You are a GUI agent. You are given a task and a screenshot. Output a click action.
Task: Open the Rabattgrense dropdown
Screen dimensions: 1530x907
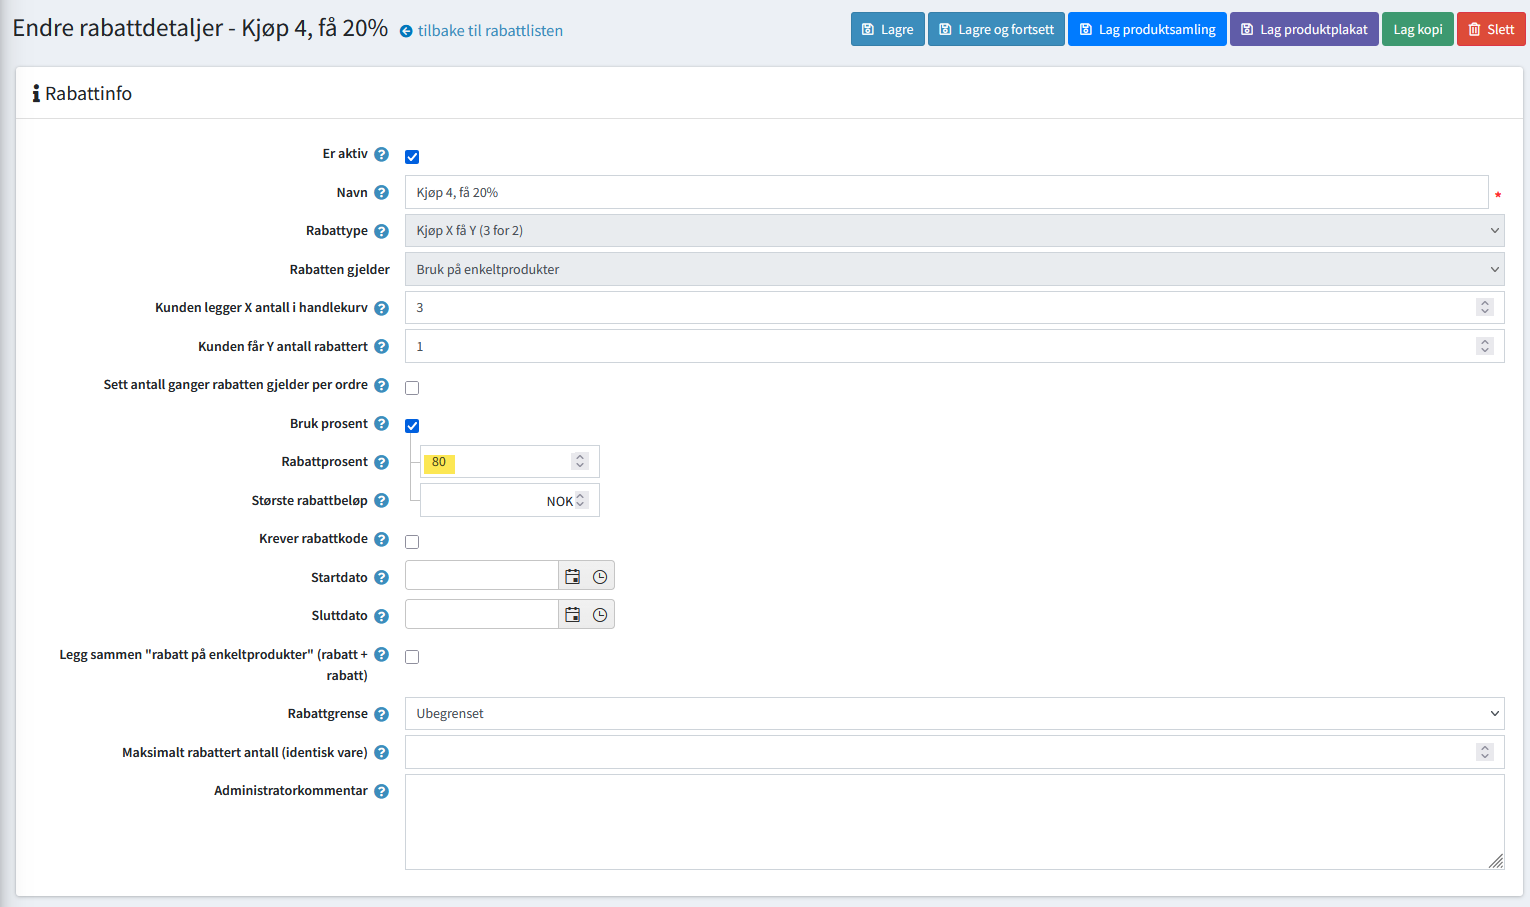pyautogui.click(x=953, y=714)
